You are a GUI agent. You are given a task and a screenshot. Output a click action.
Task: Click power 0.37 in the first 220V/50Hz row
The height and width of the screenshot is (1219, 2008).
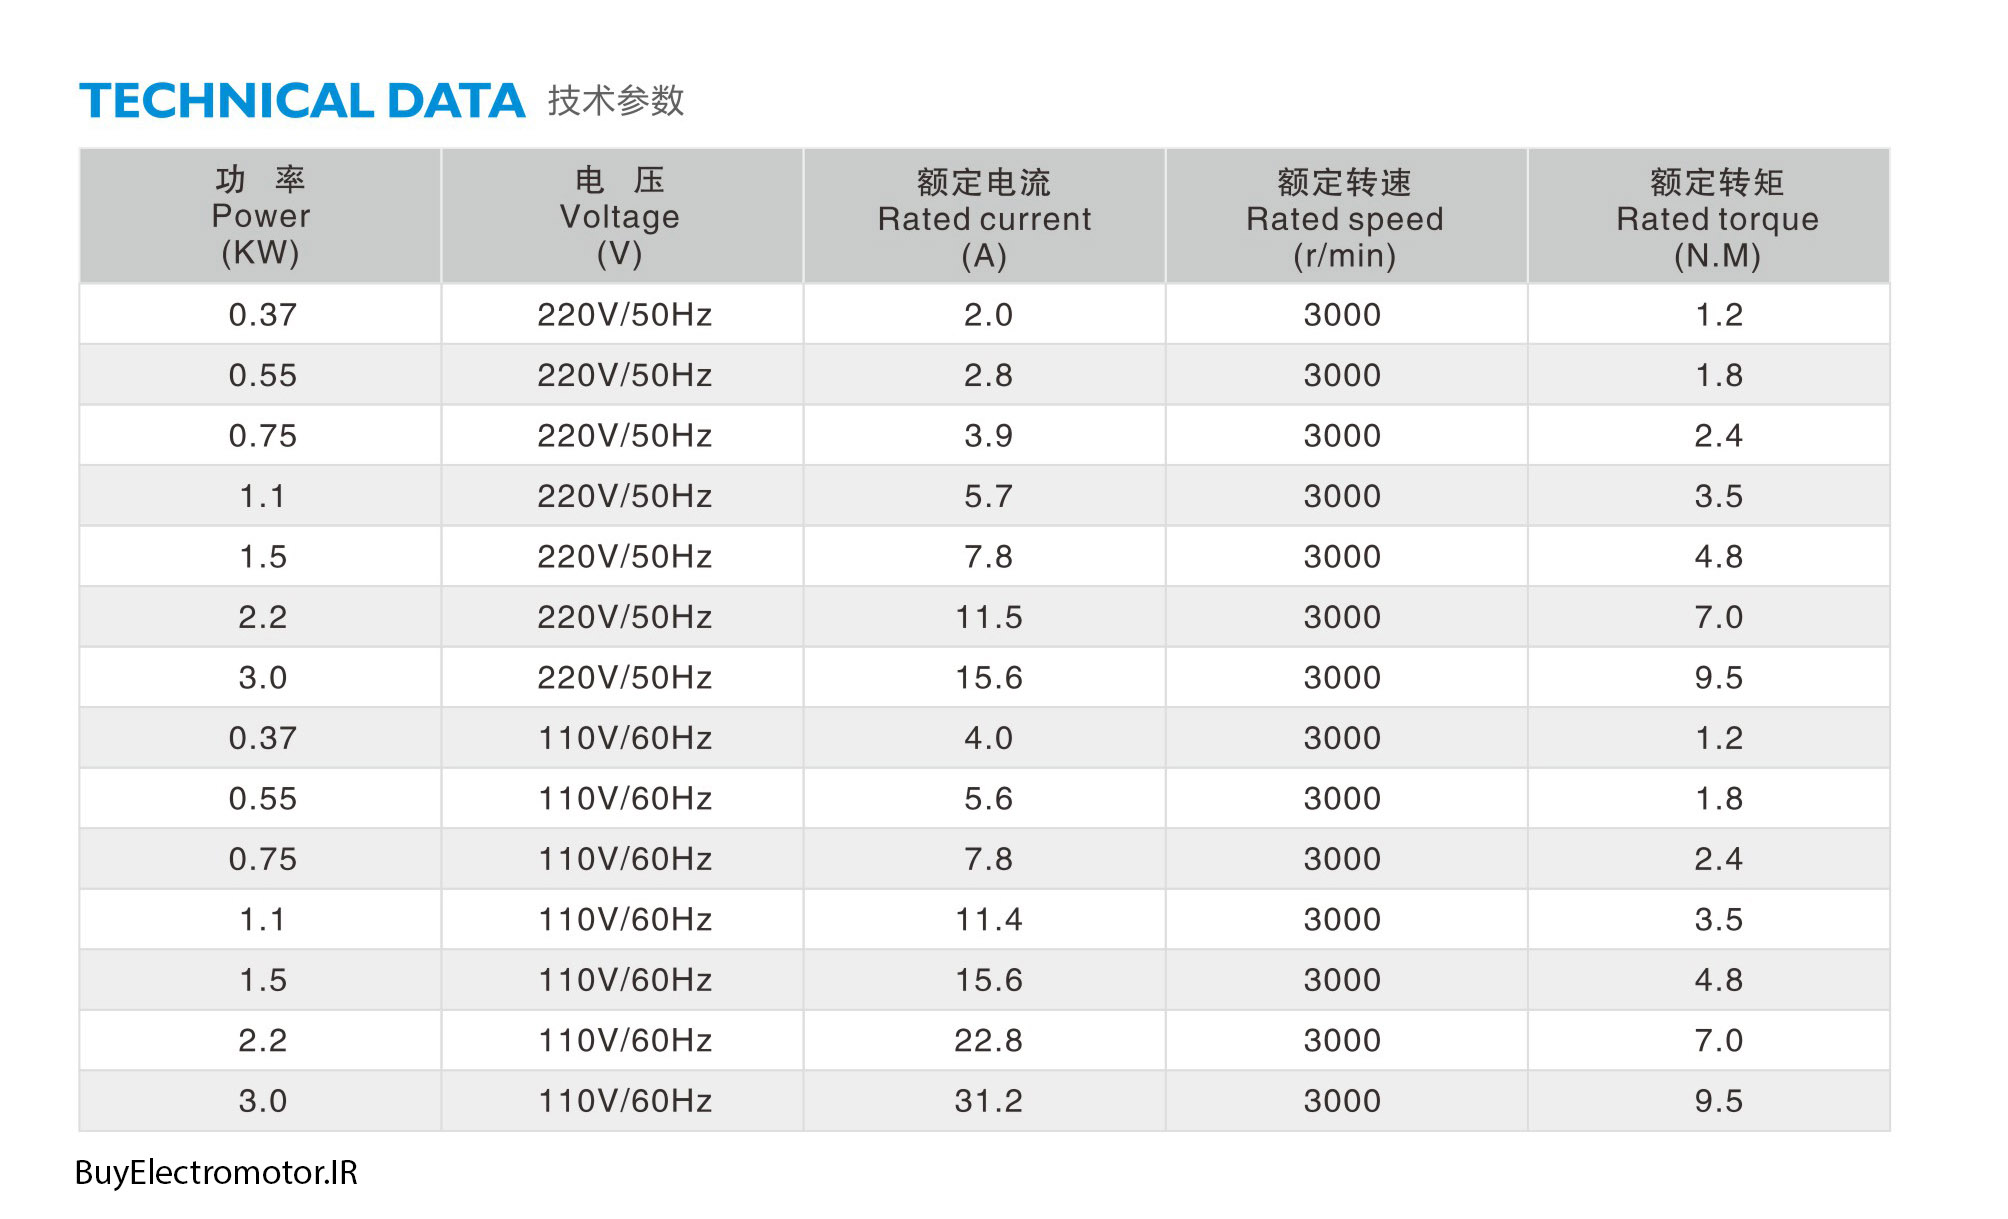(x=262, y=315)
